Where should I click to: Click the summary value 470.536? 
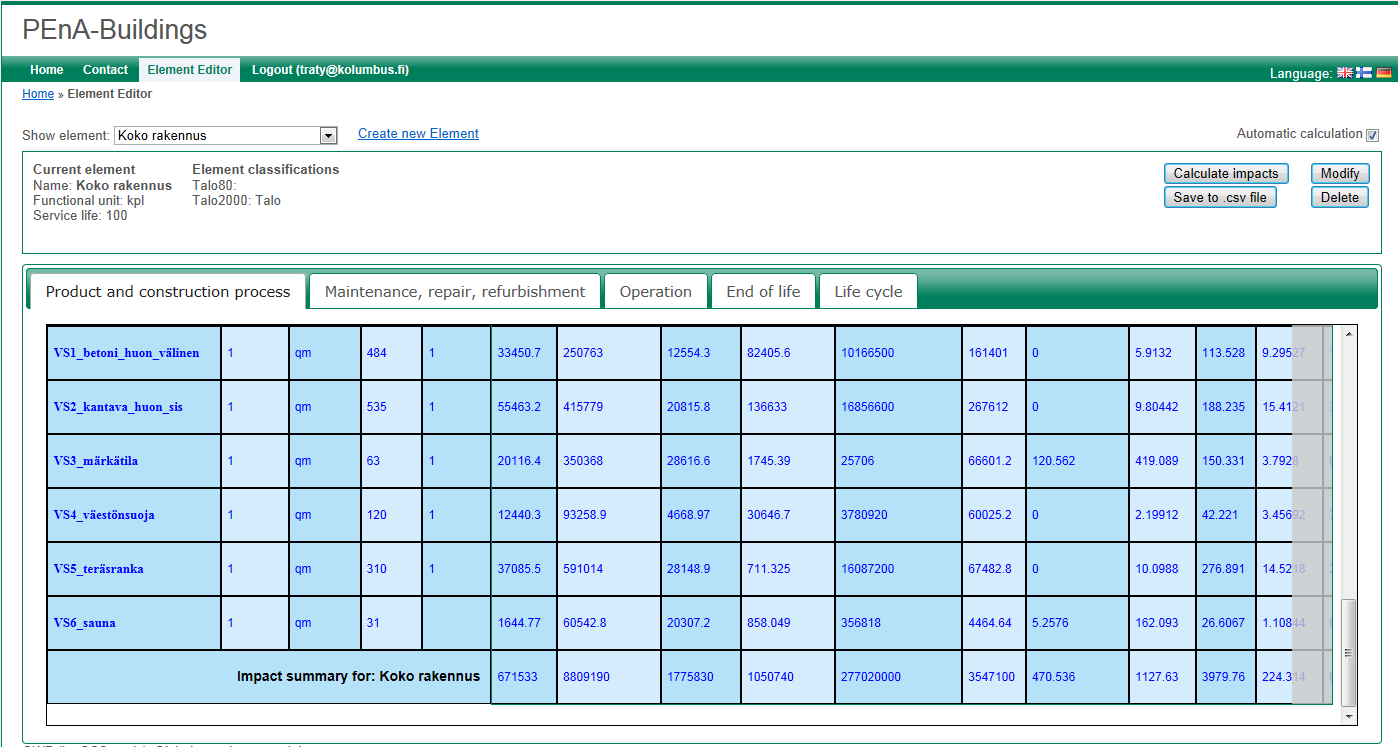pyautogui.click(x=1054, y=677)
